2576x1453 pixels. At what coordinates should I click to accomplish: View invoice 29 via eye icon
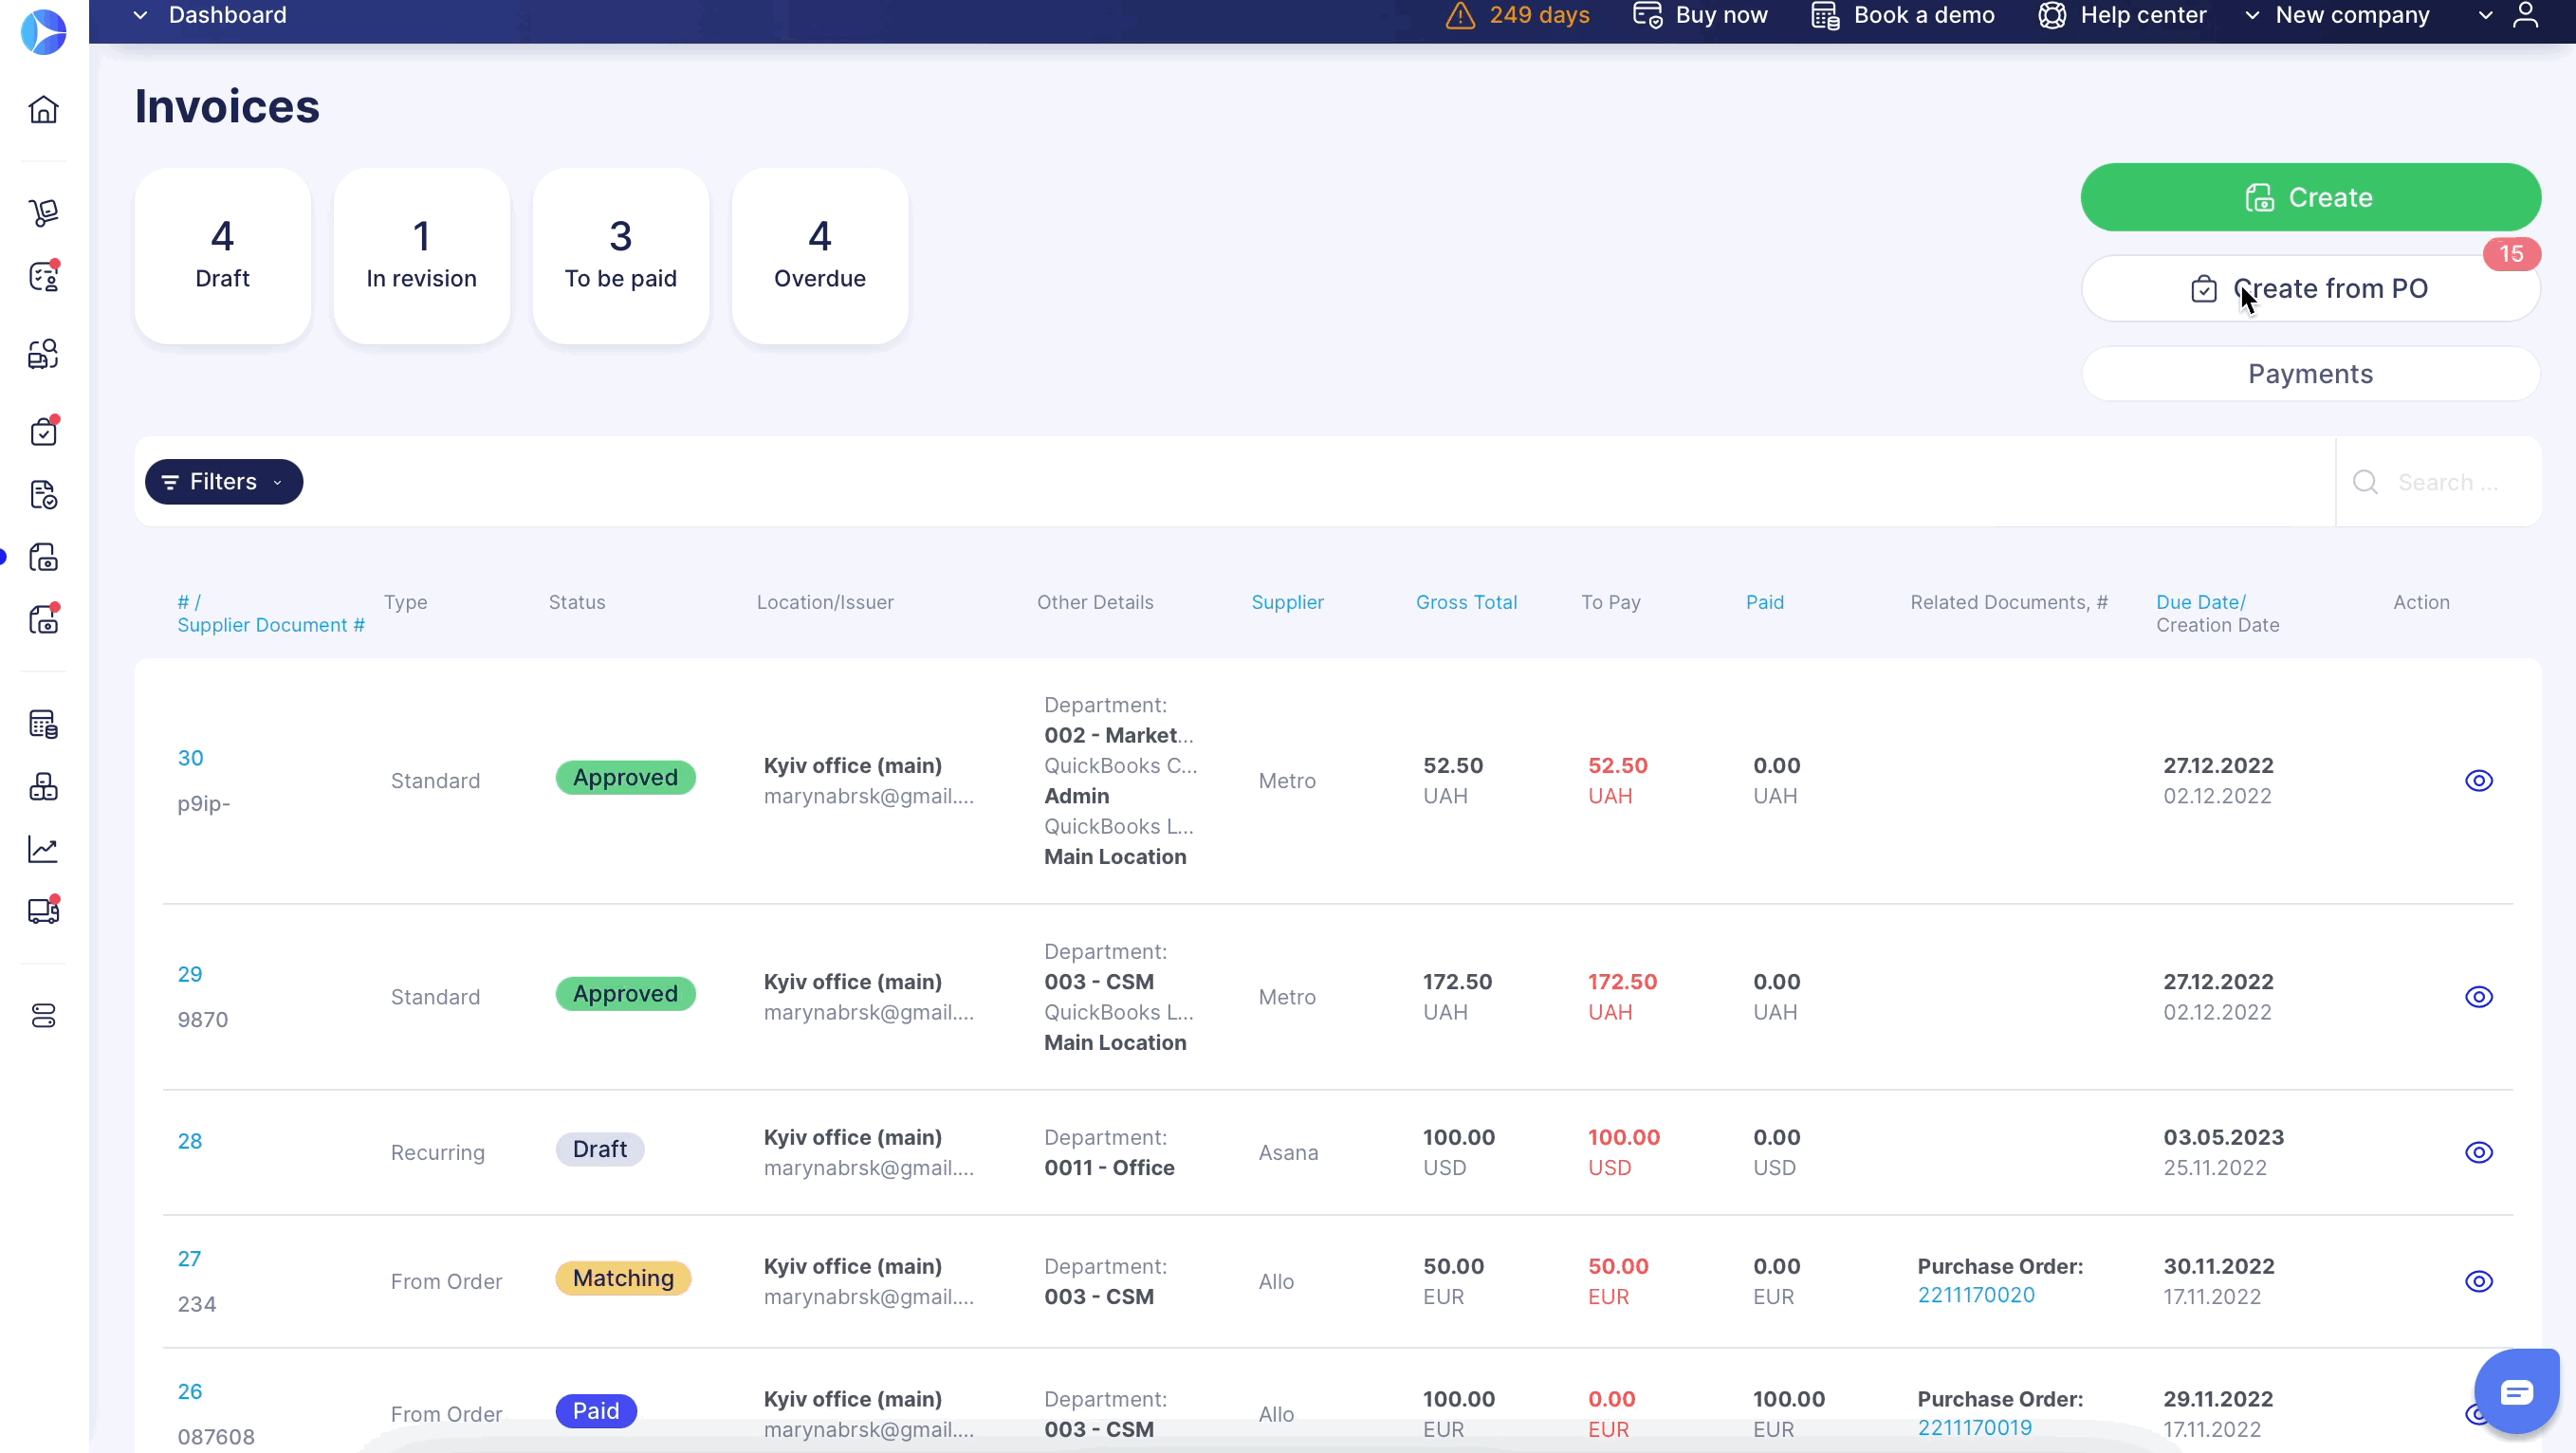click(x=2478, y=997)
